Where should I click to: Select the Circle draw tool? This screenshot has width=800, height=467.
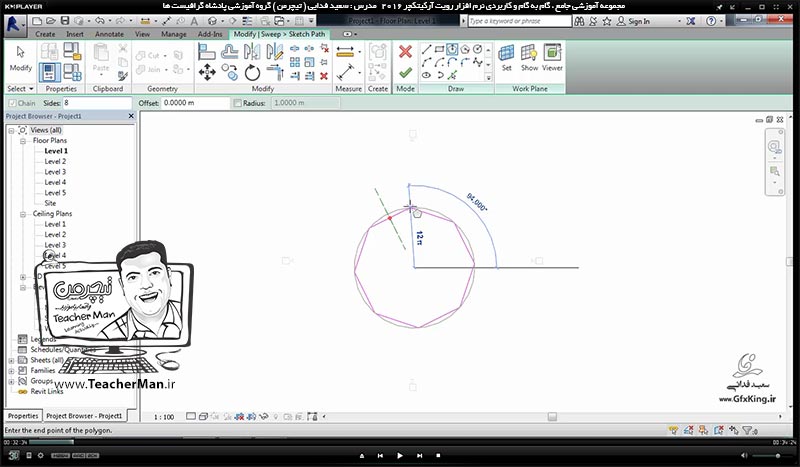[x=478, y=49]
